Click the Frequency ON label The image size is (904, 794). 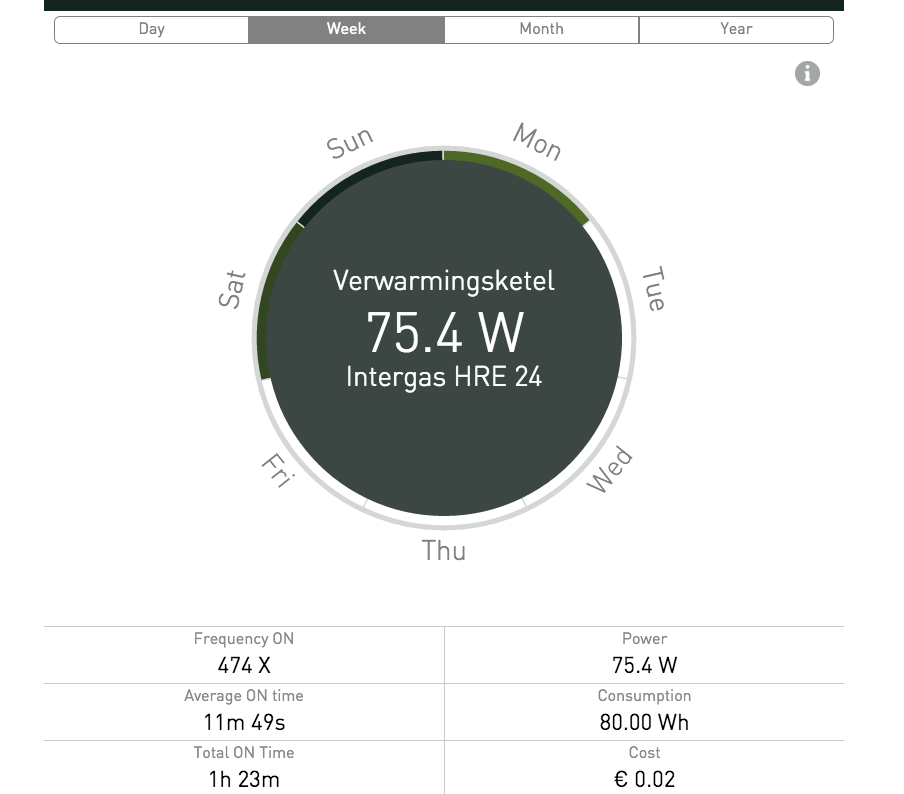tap(244, 639)
